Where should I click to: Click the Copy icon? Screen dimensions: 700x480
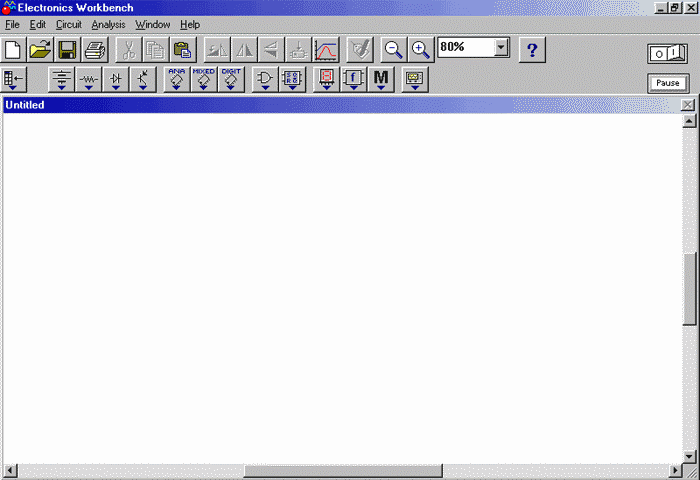[156, 50]
